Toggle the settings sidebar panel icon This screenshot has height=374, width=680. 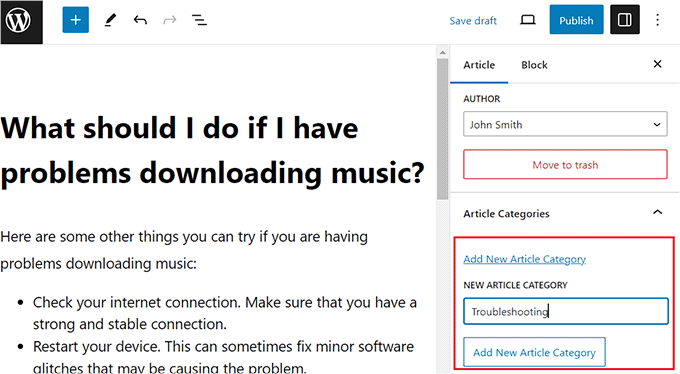coord(624,20)
